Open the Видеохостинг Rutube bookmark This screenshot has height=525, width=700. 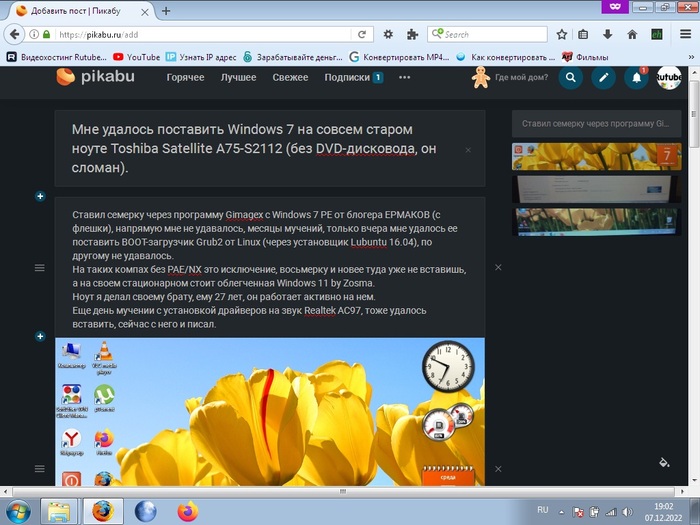click(x=57, y=57)
